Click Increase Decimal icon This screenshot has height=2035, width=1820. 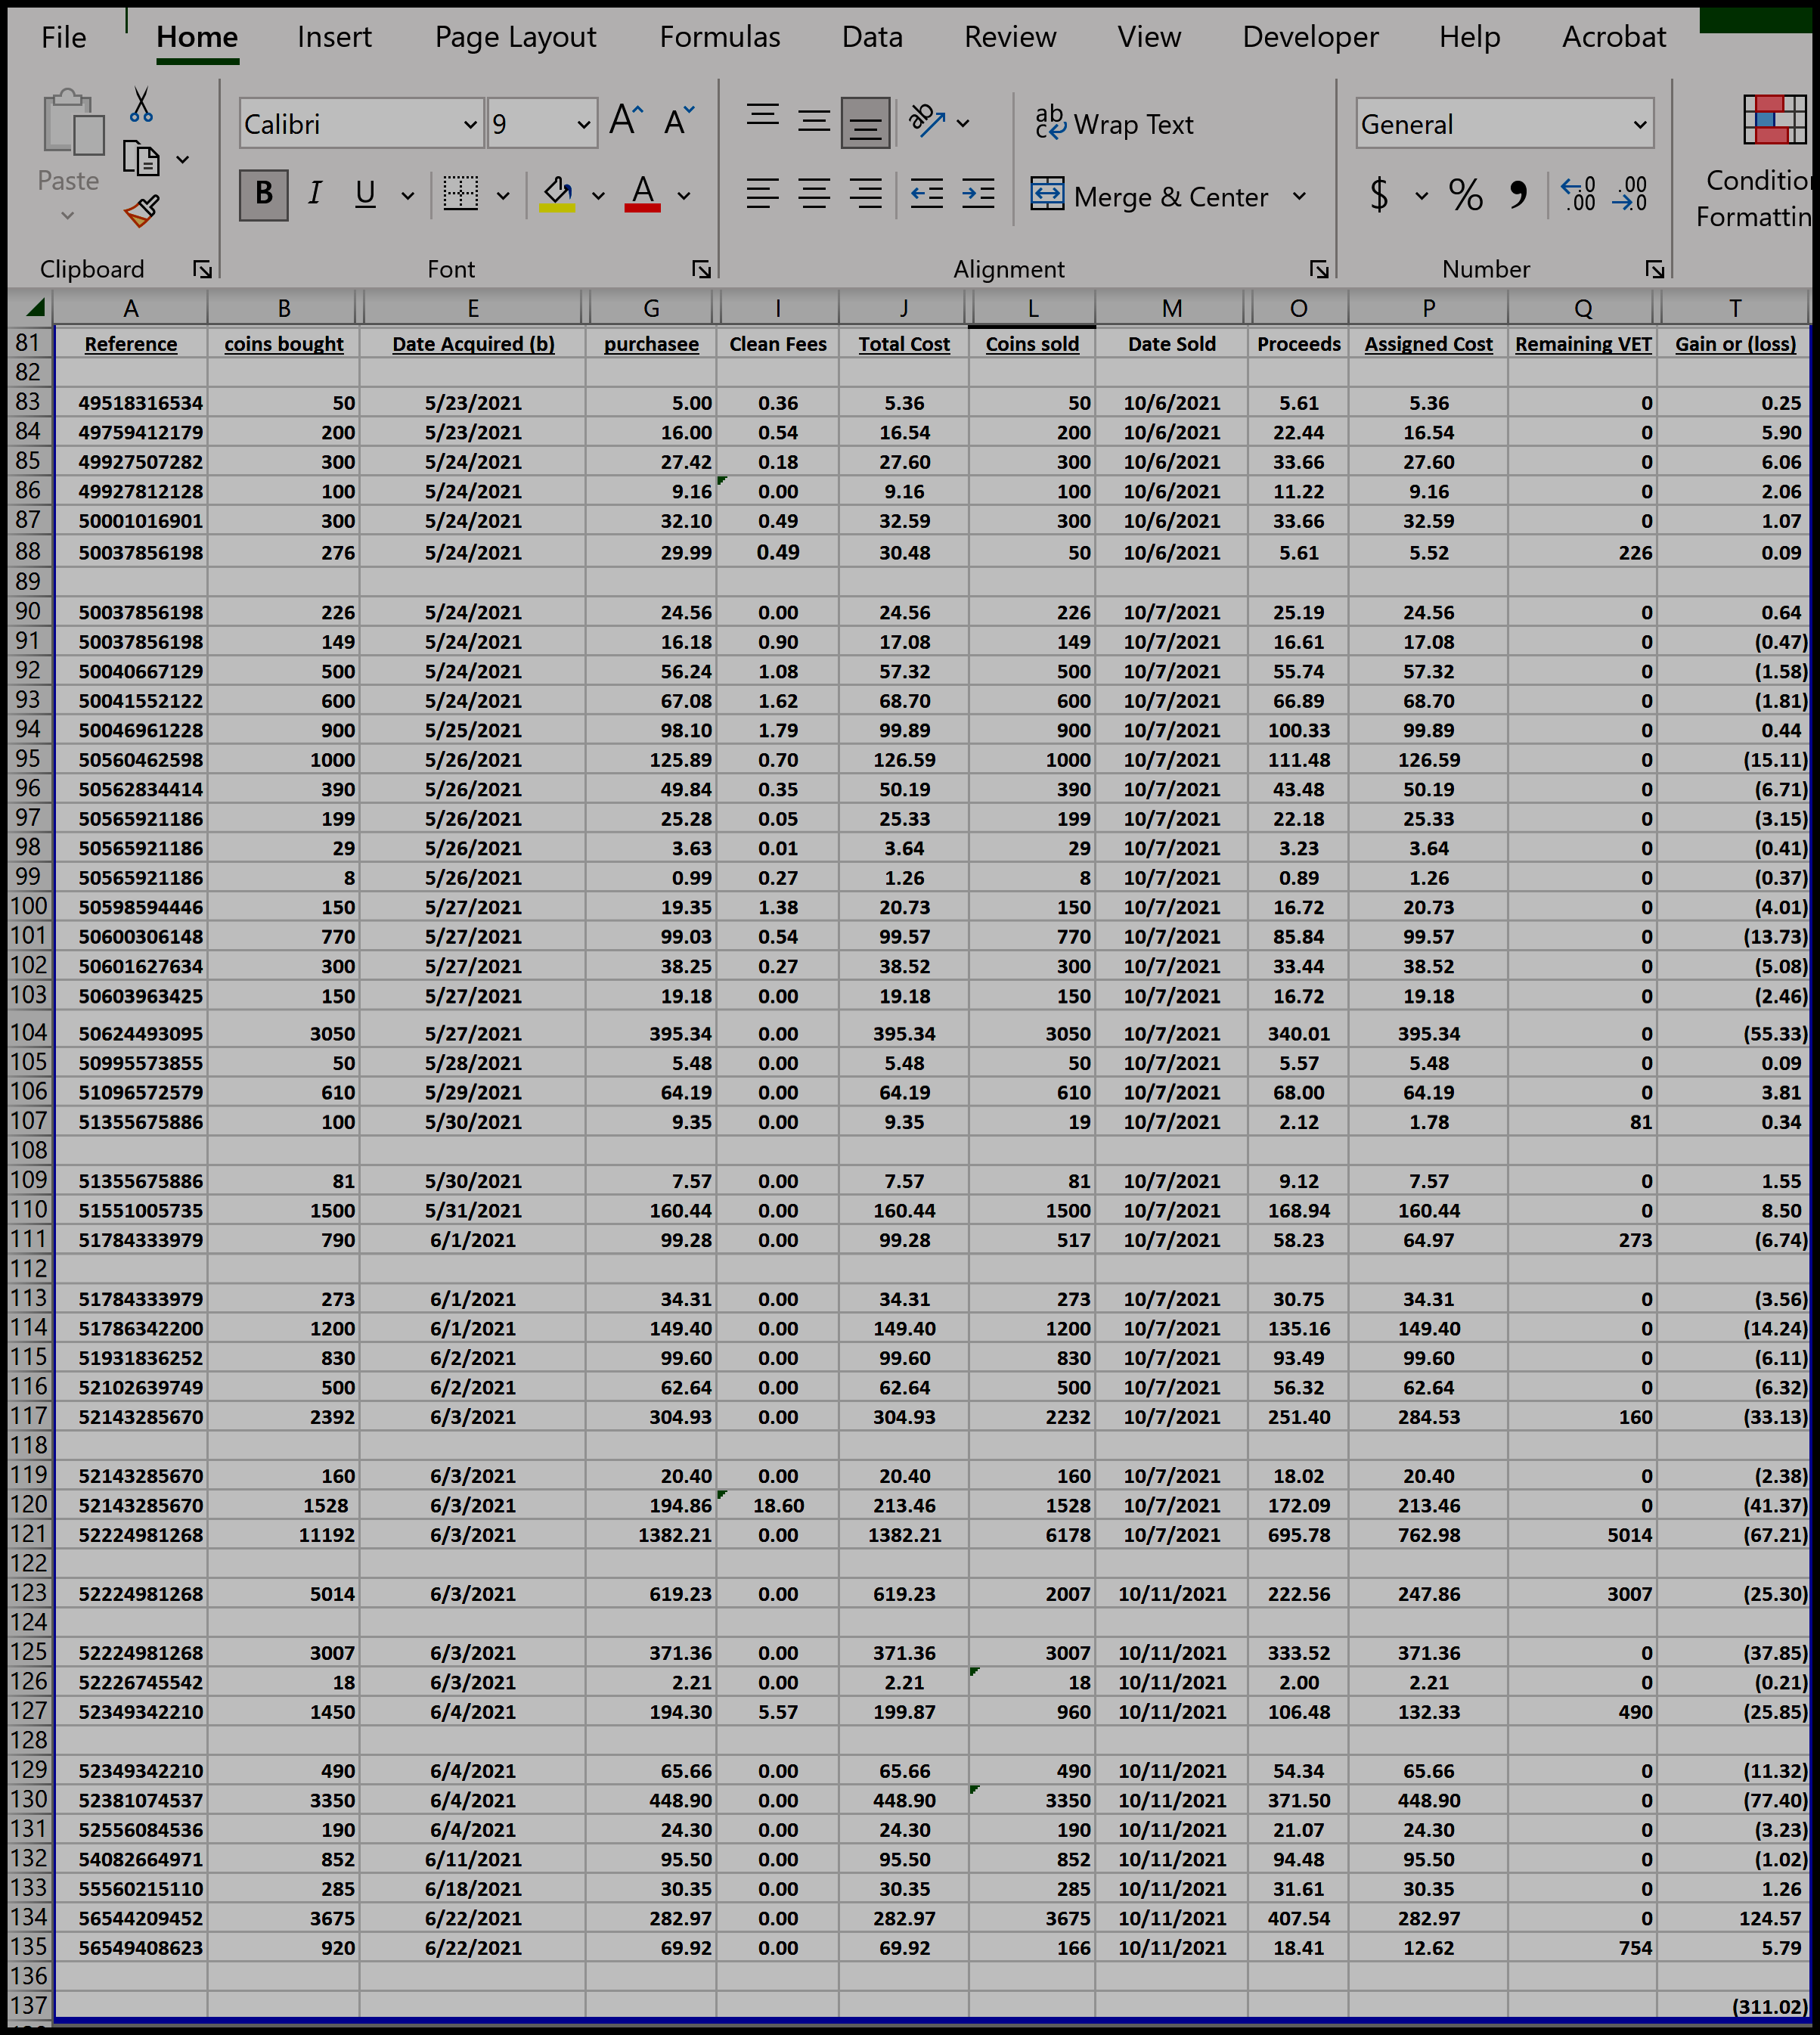[x=1578, y=194]
